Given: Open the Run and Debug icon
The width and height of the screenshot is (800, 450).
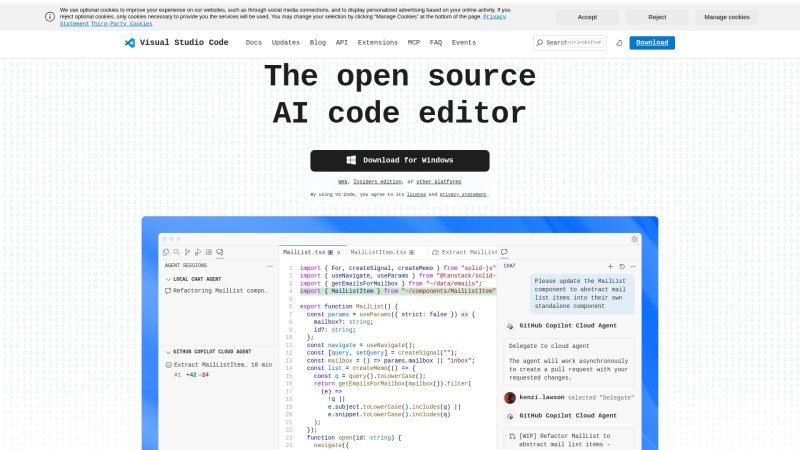Looking at the screenshot, I should coord(198,252).
